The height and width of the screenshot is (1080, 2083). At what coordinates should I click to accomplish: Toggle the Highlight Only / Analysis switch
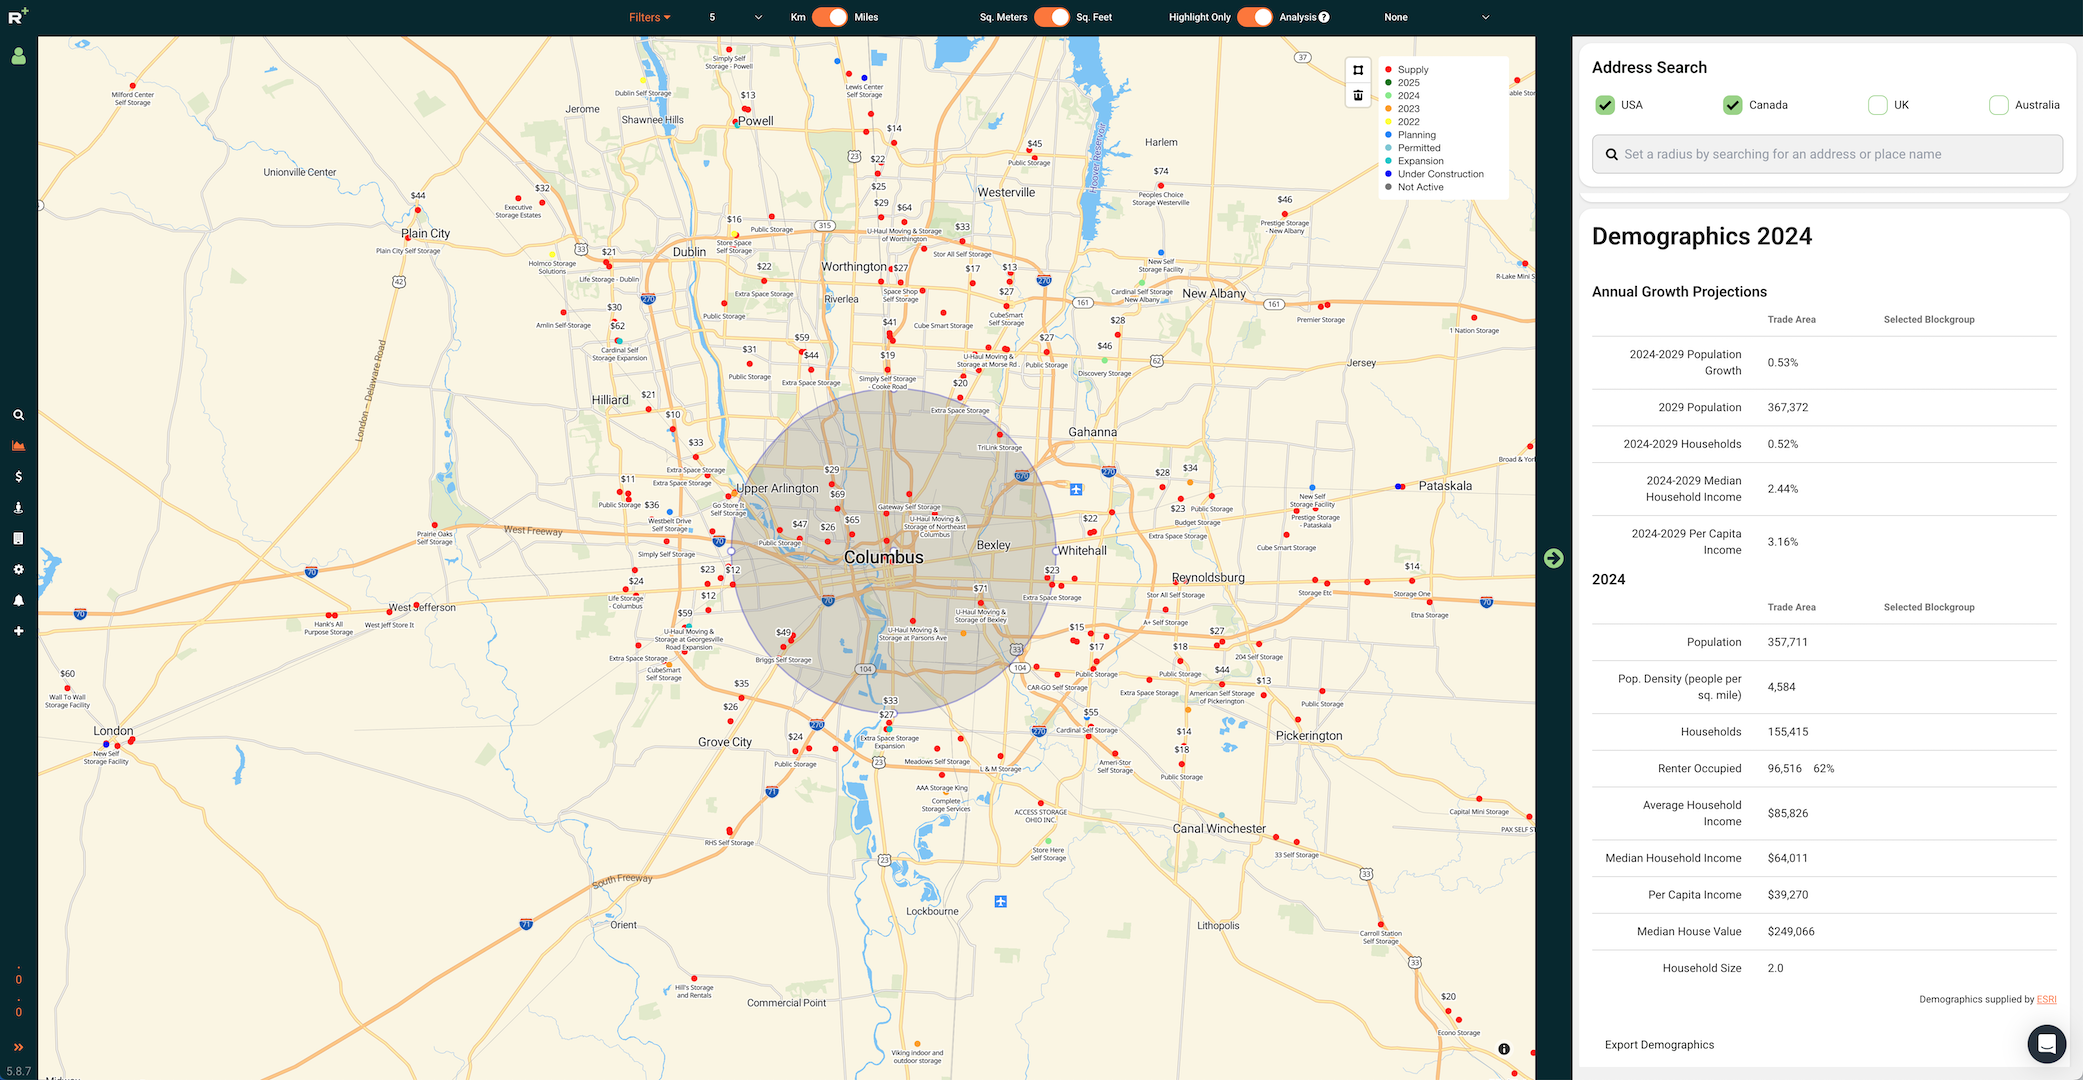[1255, 17]
